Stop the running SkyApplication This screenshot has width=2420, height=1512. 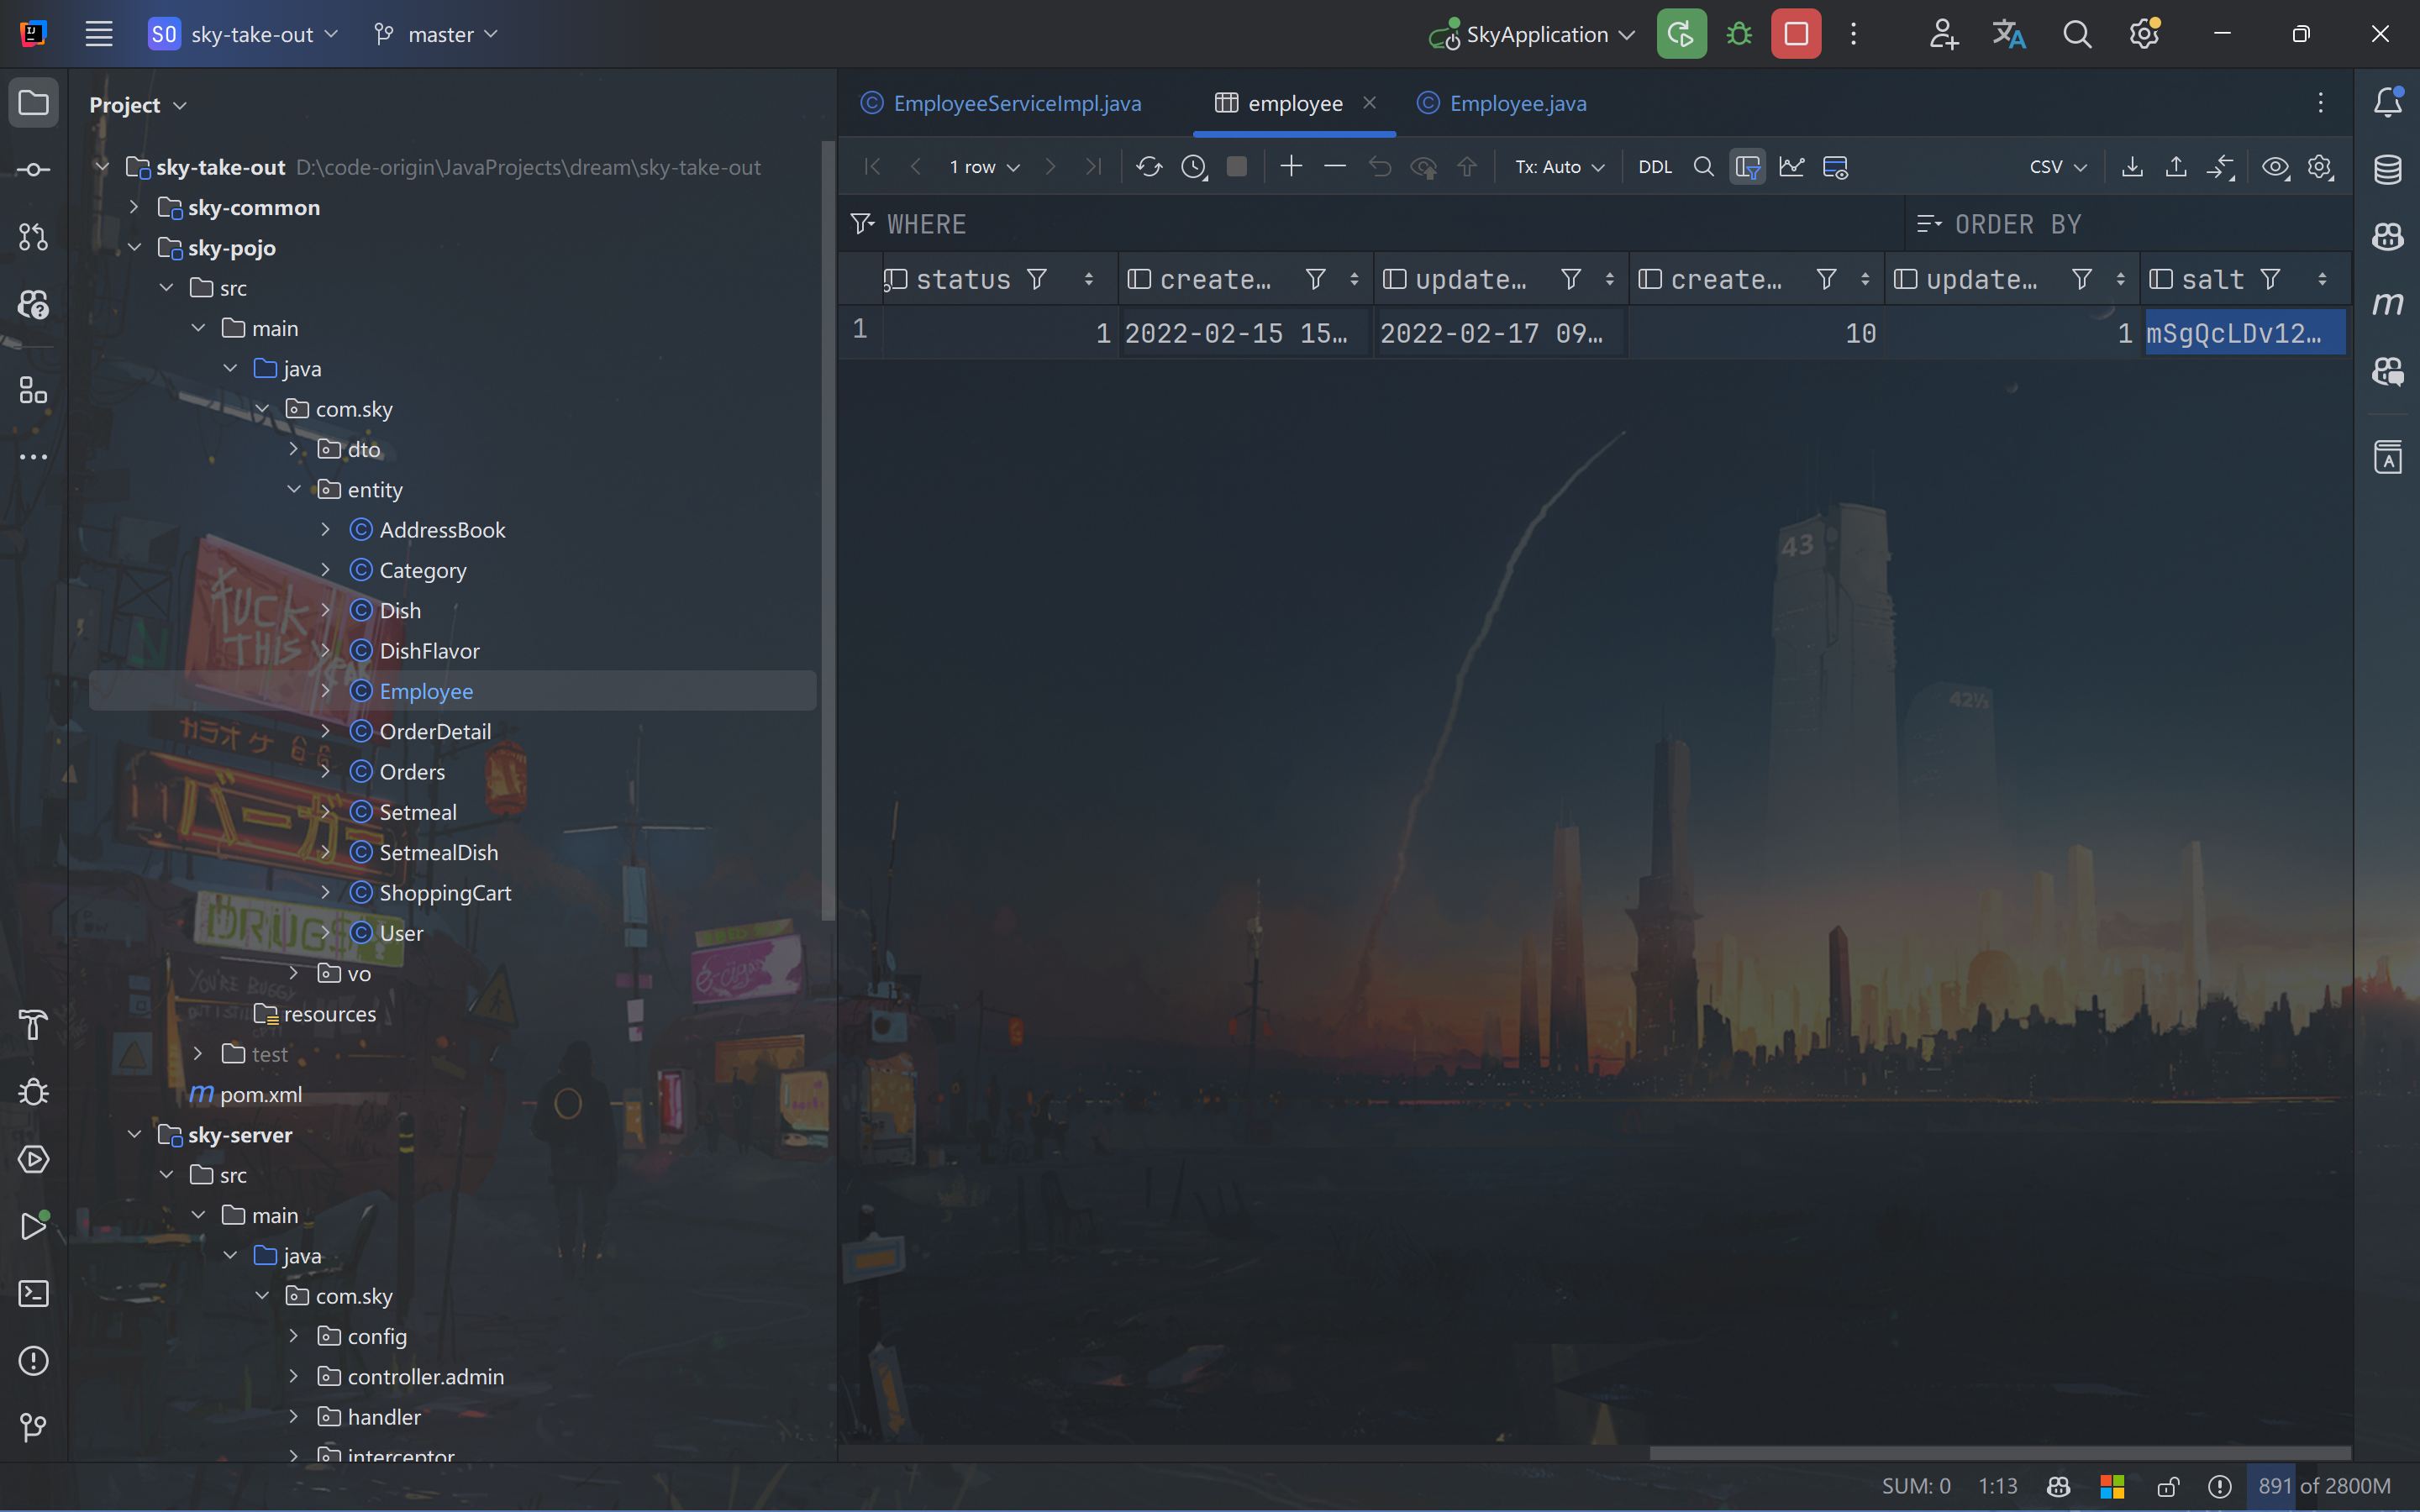click(1795, 34)
